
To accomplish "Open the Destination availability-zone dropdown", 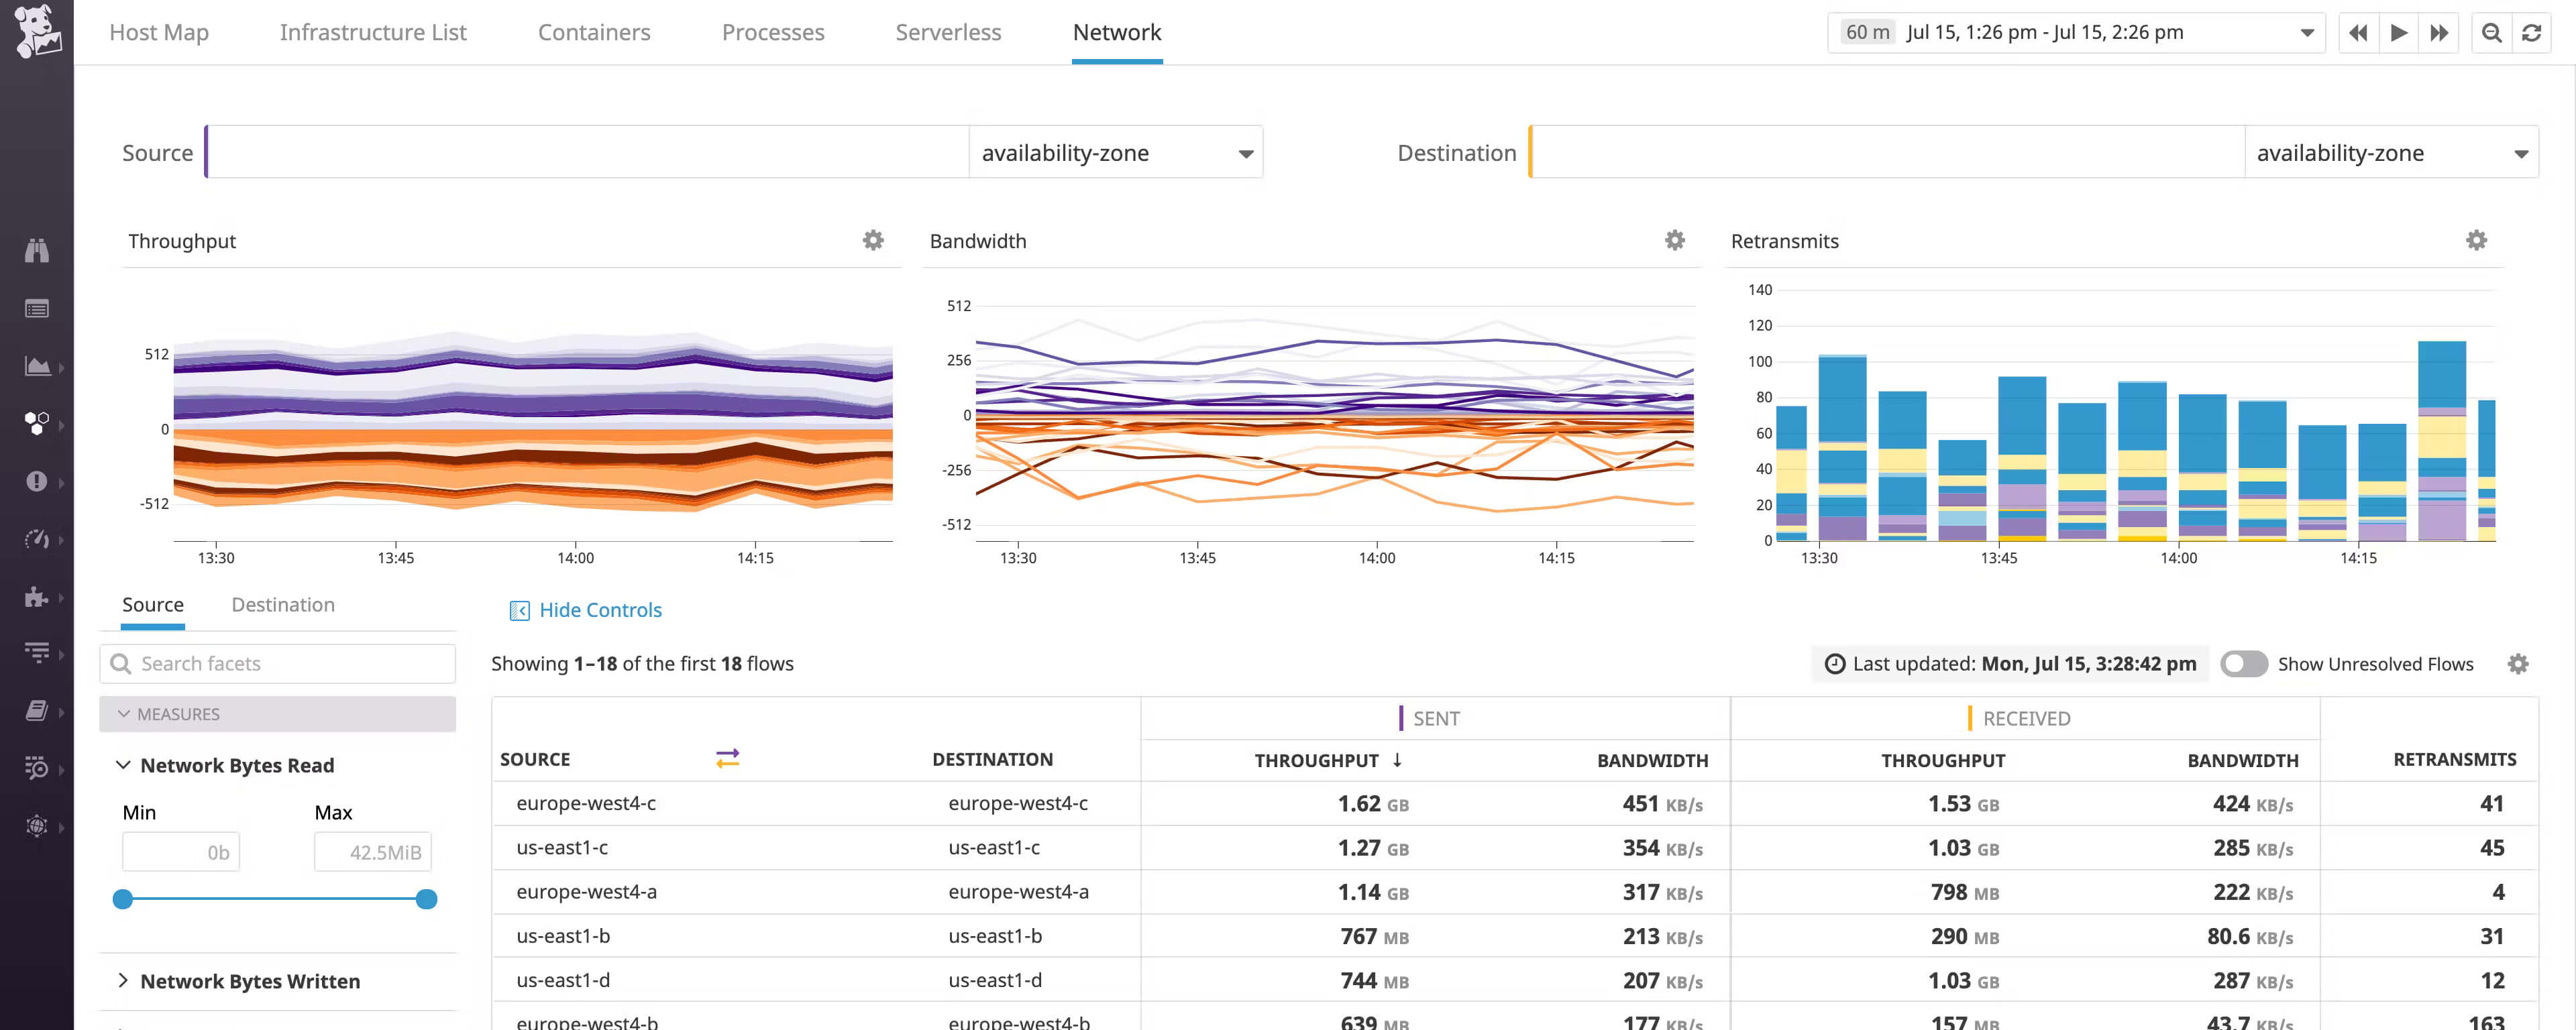I will pyautogui.click(x=2391, y=153).
